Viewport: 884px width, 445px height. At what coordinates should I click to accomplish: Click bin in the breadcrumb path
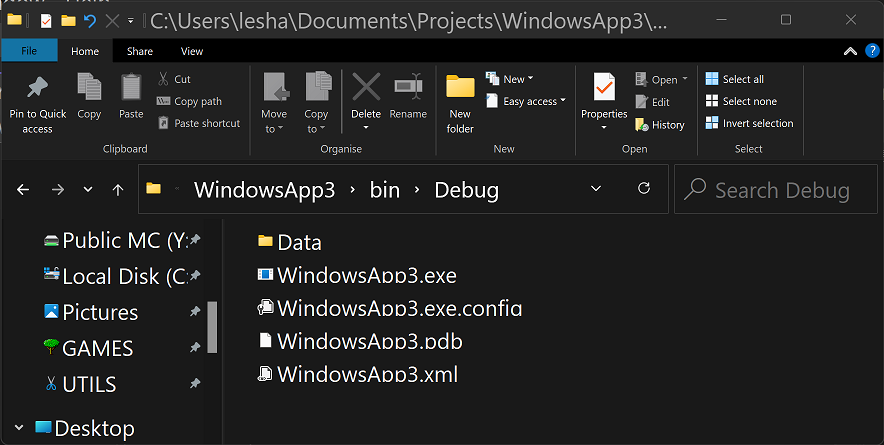[x=385, y=190]
